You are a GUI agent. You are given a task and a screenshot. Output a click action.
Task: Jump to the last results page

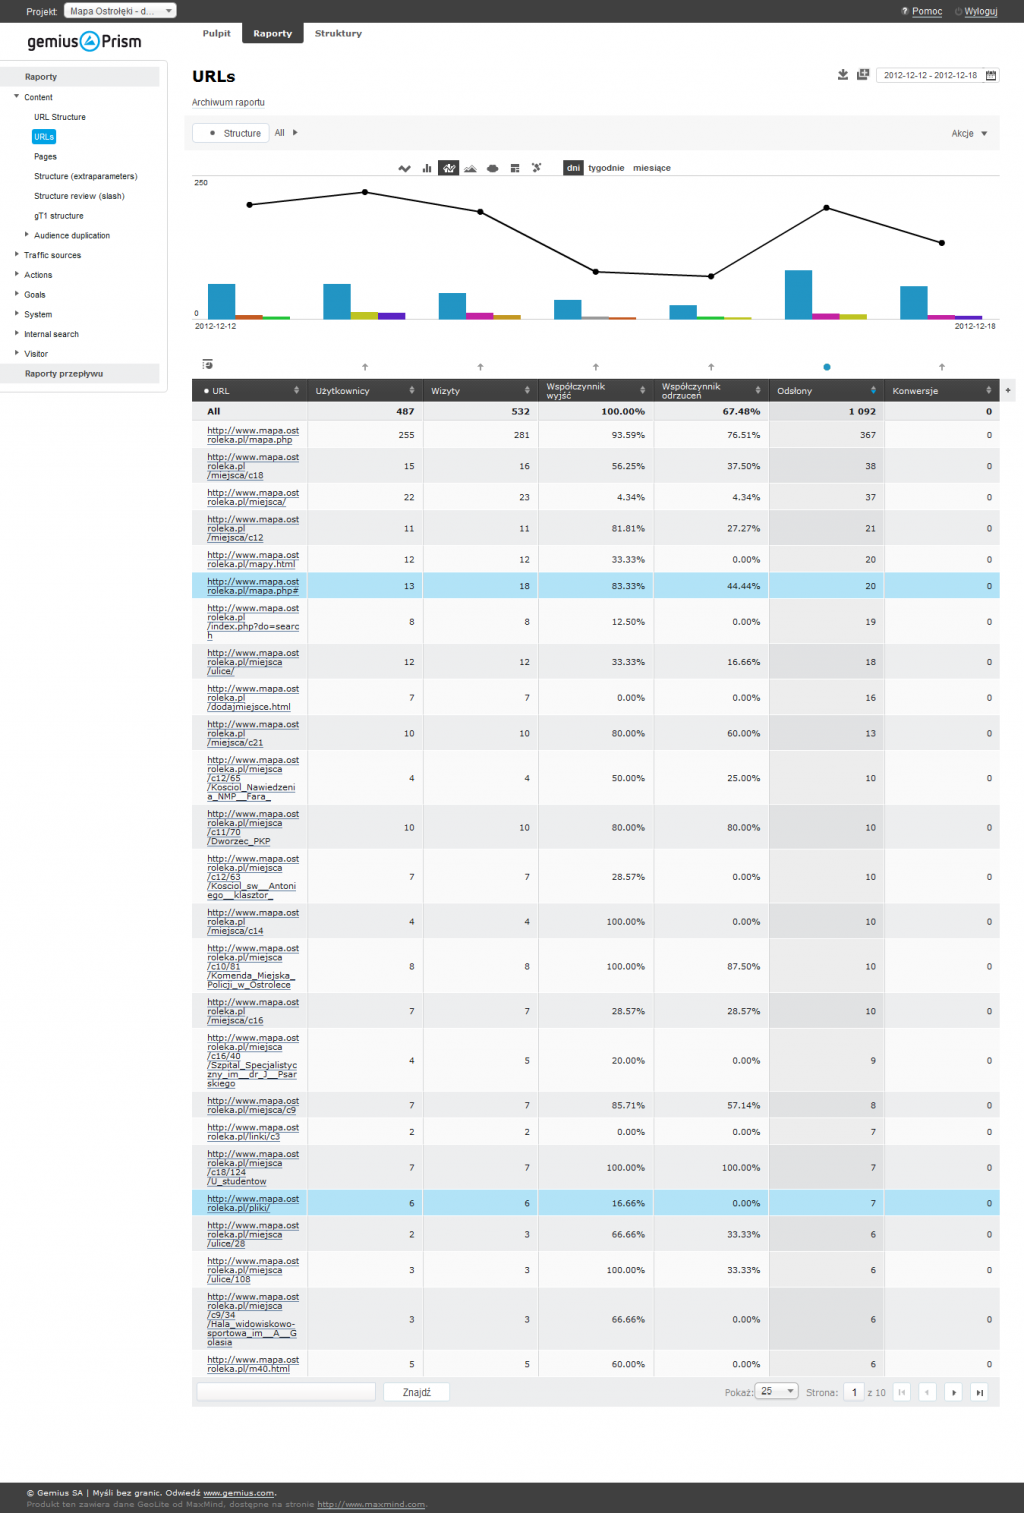coord(979,1392)
